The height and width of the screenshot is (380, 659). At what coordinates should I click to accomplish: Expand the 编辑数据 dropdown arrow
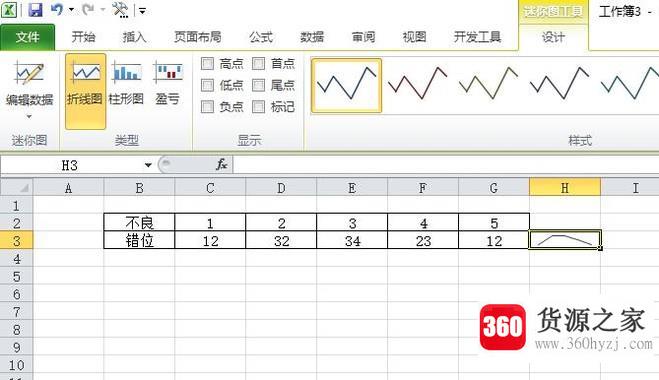pos(29,116)
